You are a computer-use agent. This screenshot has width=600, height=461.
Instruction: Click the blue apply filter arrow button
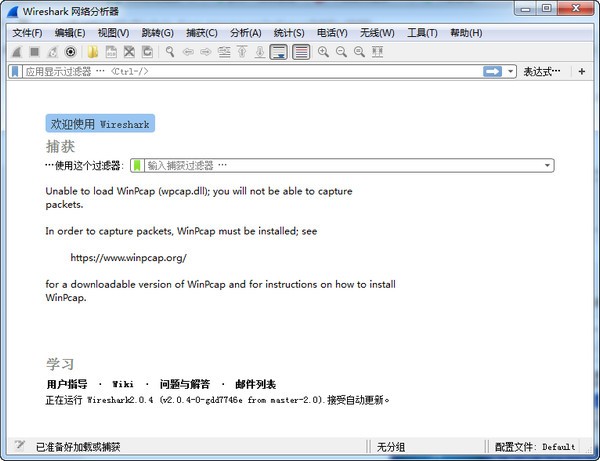pos(492,72)
